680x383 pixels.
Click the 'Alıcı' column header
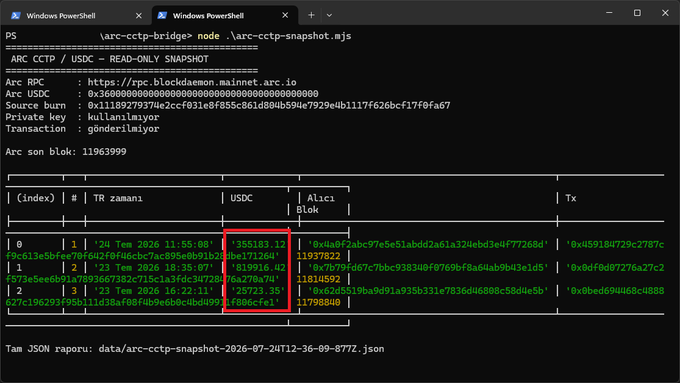point(320,198)
